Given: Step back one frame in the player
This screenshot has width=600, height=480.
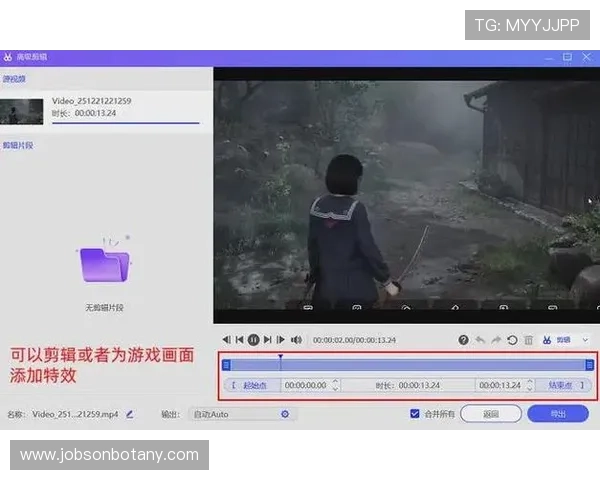Looking at the screenshot, I should [x=227, y=340].
